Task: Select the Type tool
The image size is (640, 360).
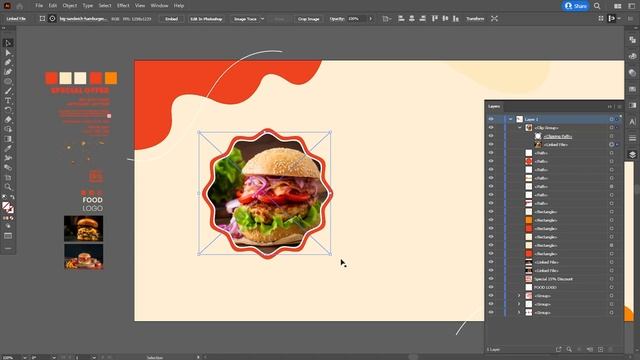Action: pyautogui.click(x=8, y=100)
